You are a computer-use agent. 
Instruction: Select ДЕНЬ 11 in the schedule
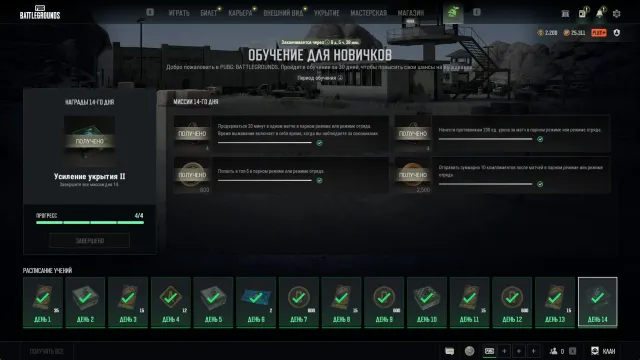[469, 302]
